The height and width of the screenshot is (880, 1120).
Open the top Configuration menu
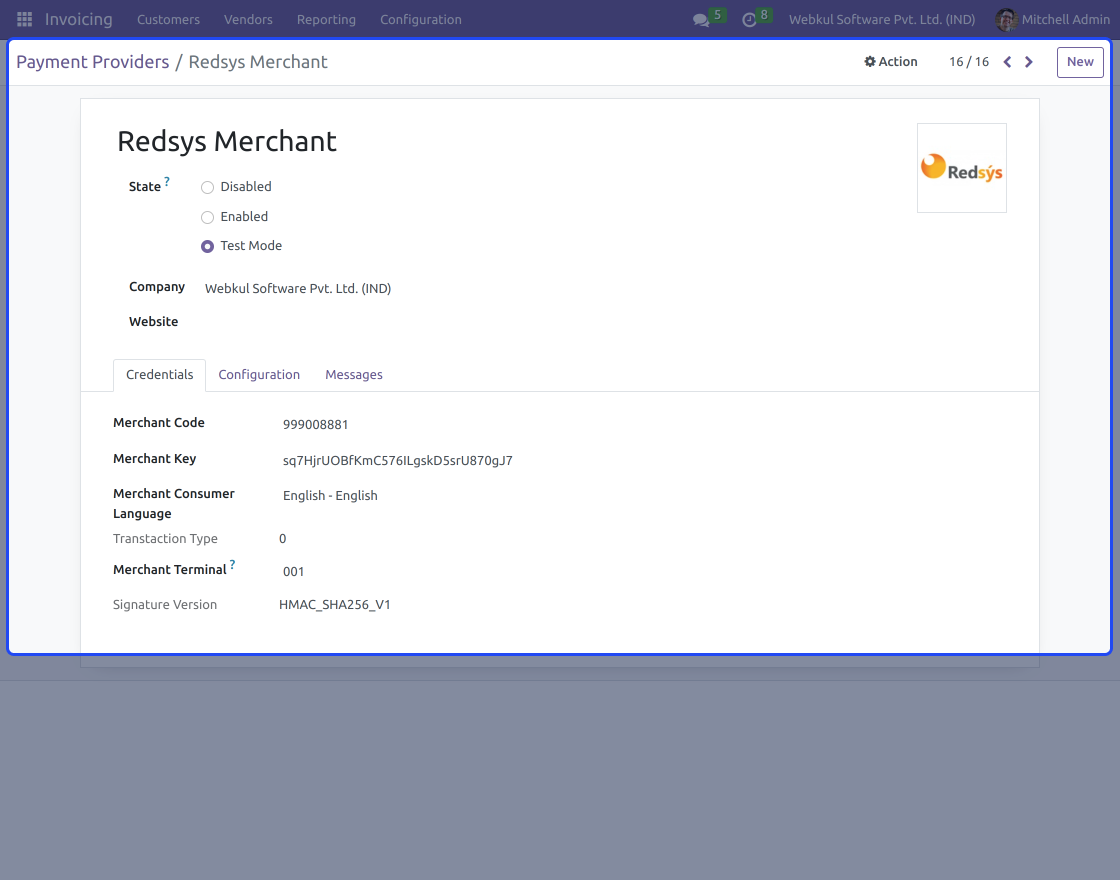(421, 19)
